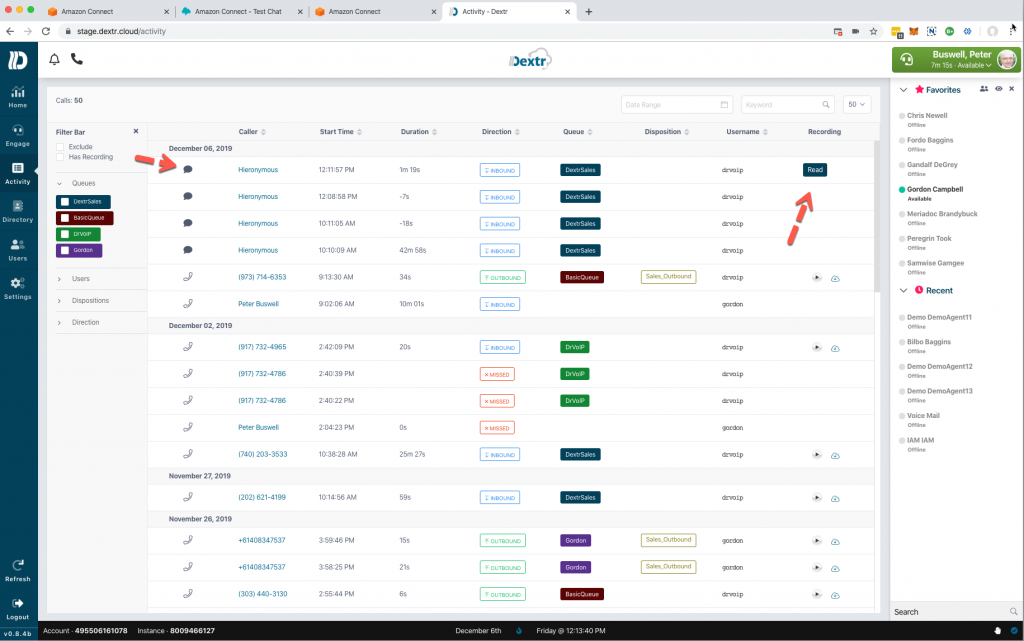Open caller Peter Buswell at 9:02:06 AM
Screen dimensions: 1024x641
259,304
